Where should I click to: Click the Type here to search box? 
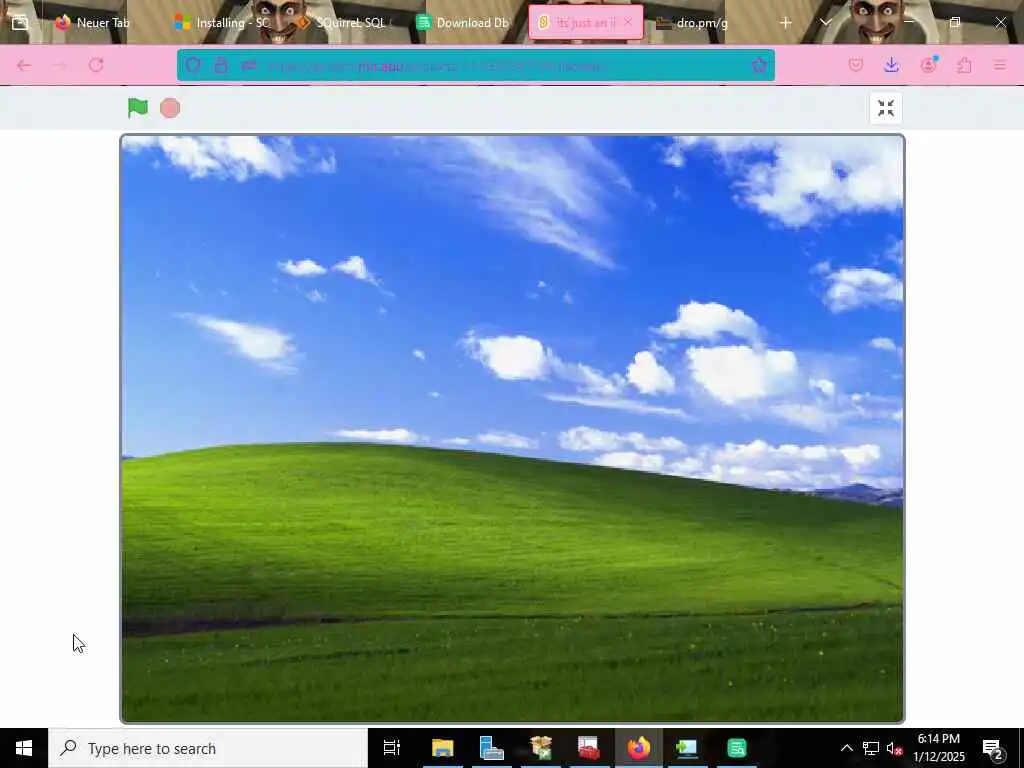click(208, 748)
